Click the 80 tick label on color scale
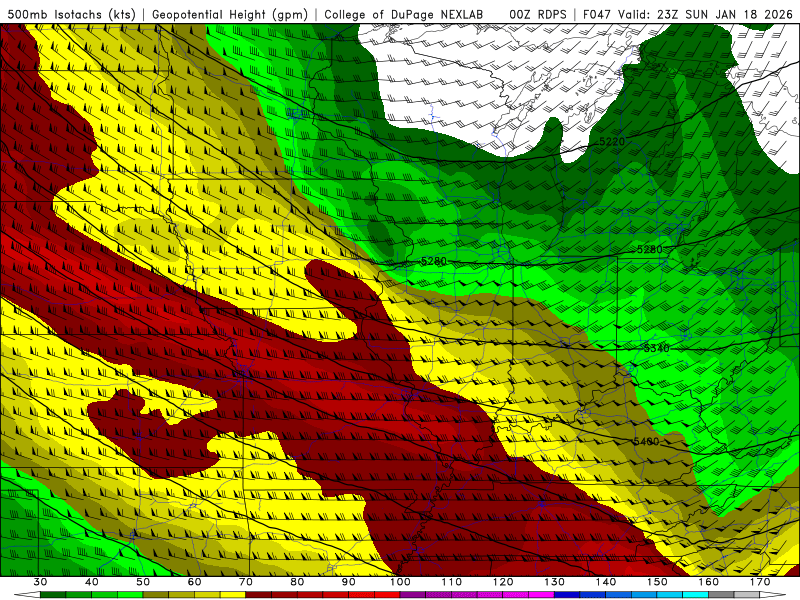The width and height of the screenshot is (800, 600). [297, 582]
